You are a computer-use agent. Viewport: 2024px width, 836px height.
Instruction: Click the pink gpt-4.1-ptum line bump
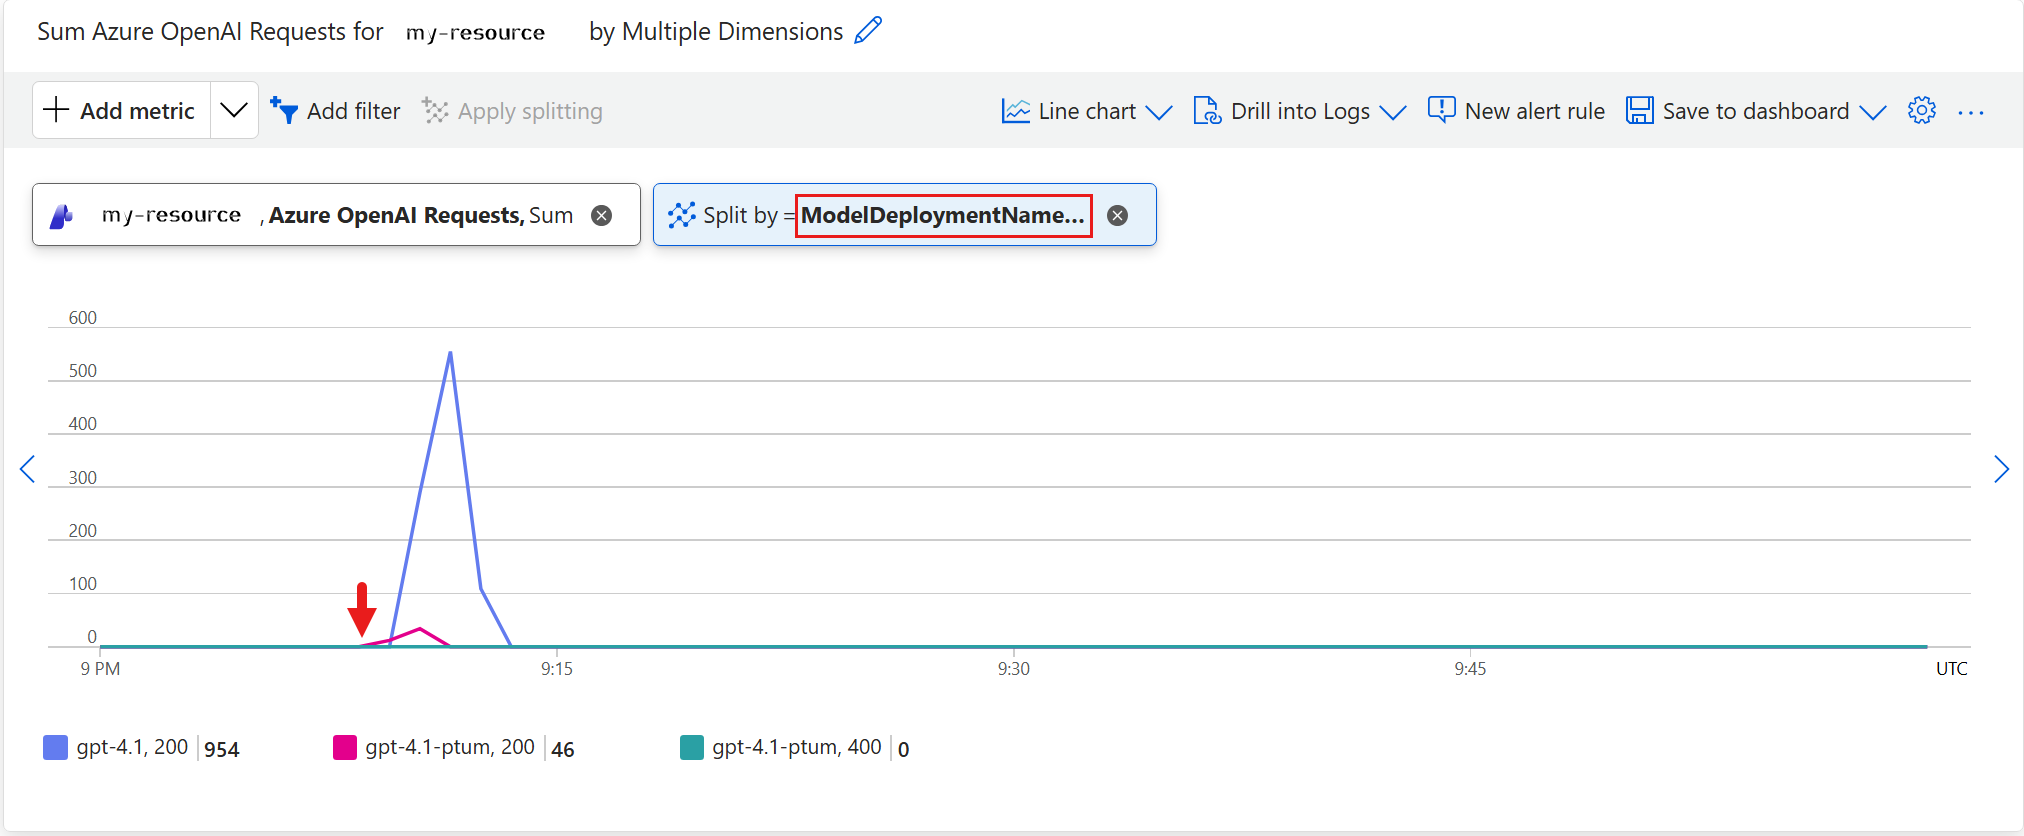(420, 629)
